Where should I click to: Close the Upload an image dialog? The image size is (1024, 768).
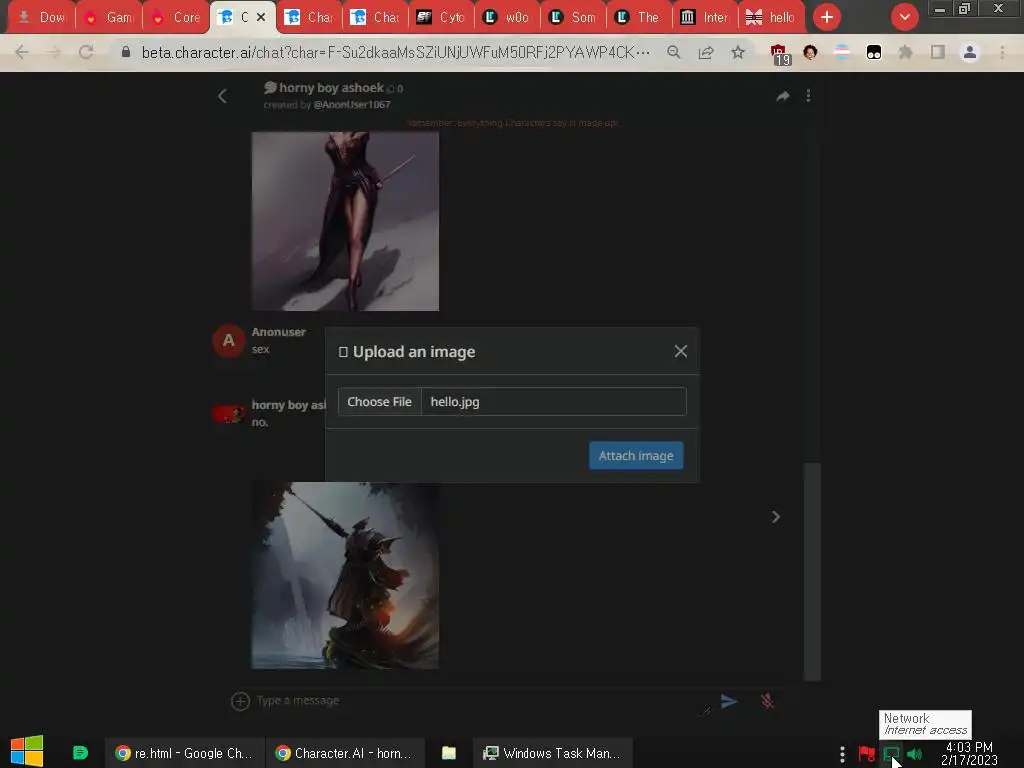click(680, 351)
